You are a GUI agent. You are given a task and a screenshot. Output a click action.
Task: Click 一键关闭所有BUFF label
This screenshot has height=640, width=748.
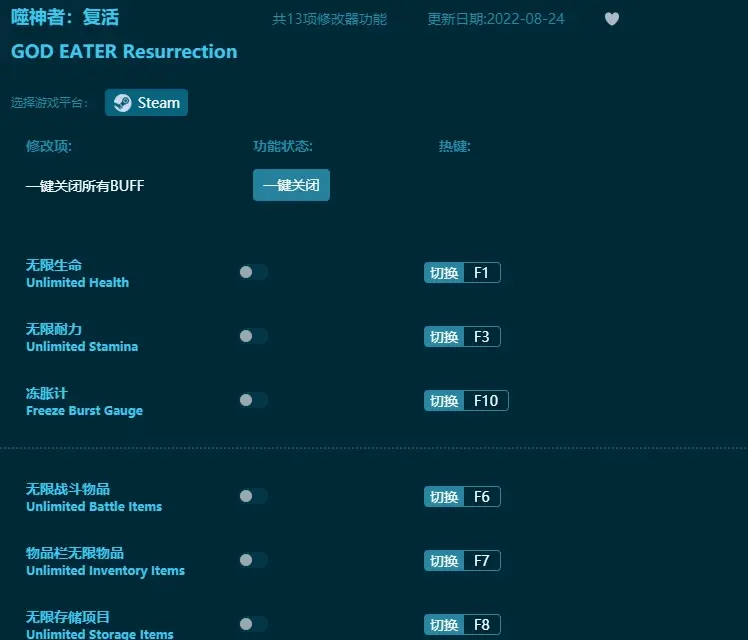point(85,186)
